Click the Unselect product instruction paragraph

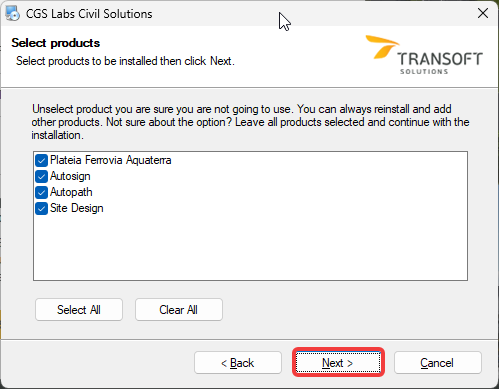(250, 122)
